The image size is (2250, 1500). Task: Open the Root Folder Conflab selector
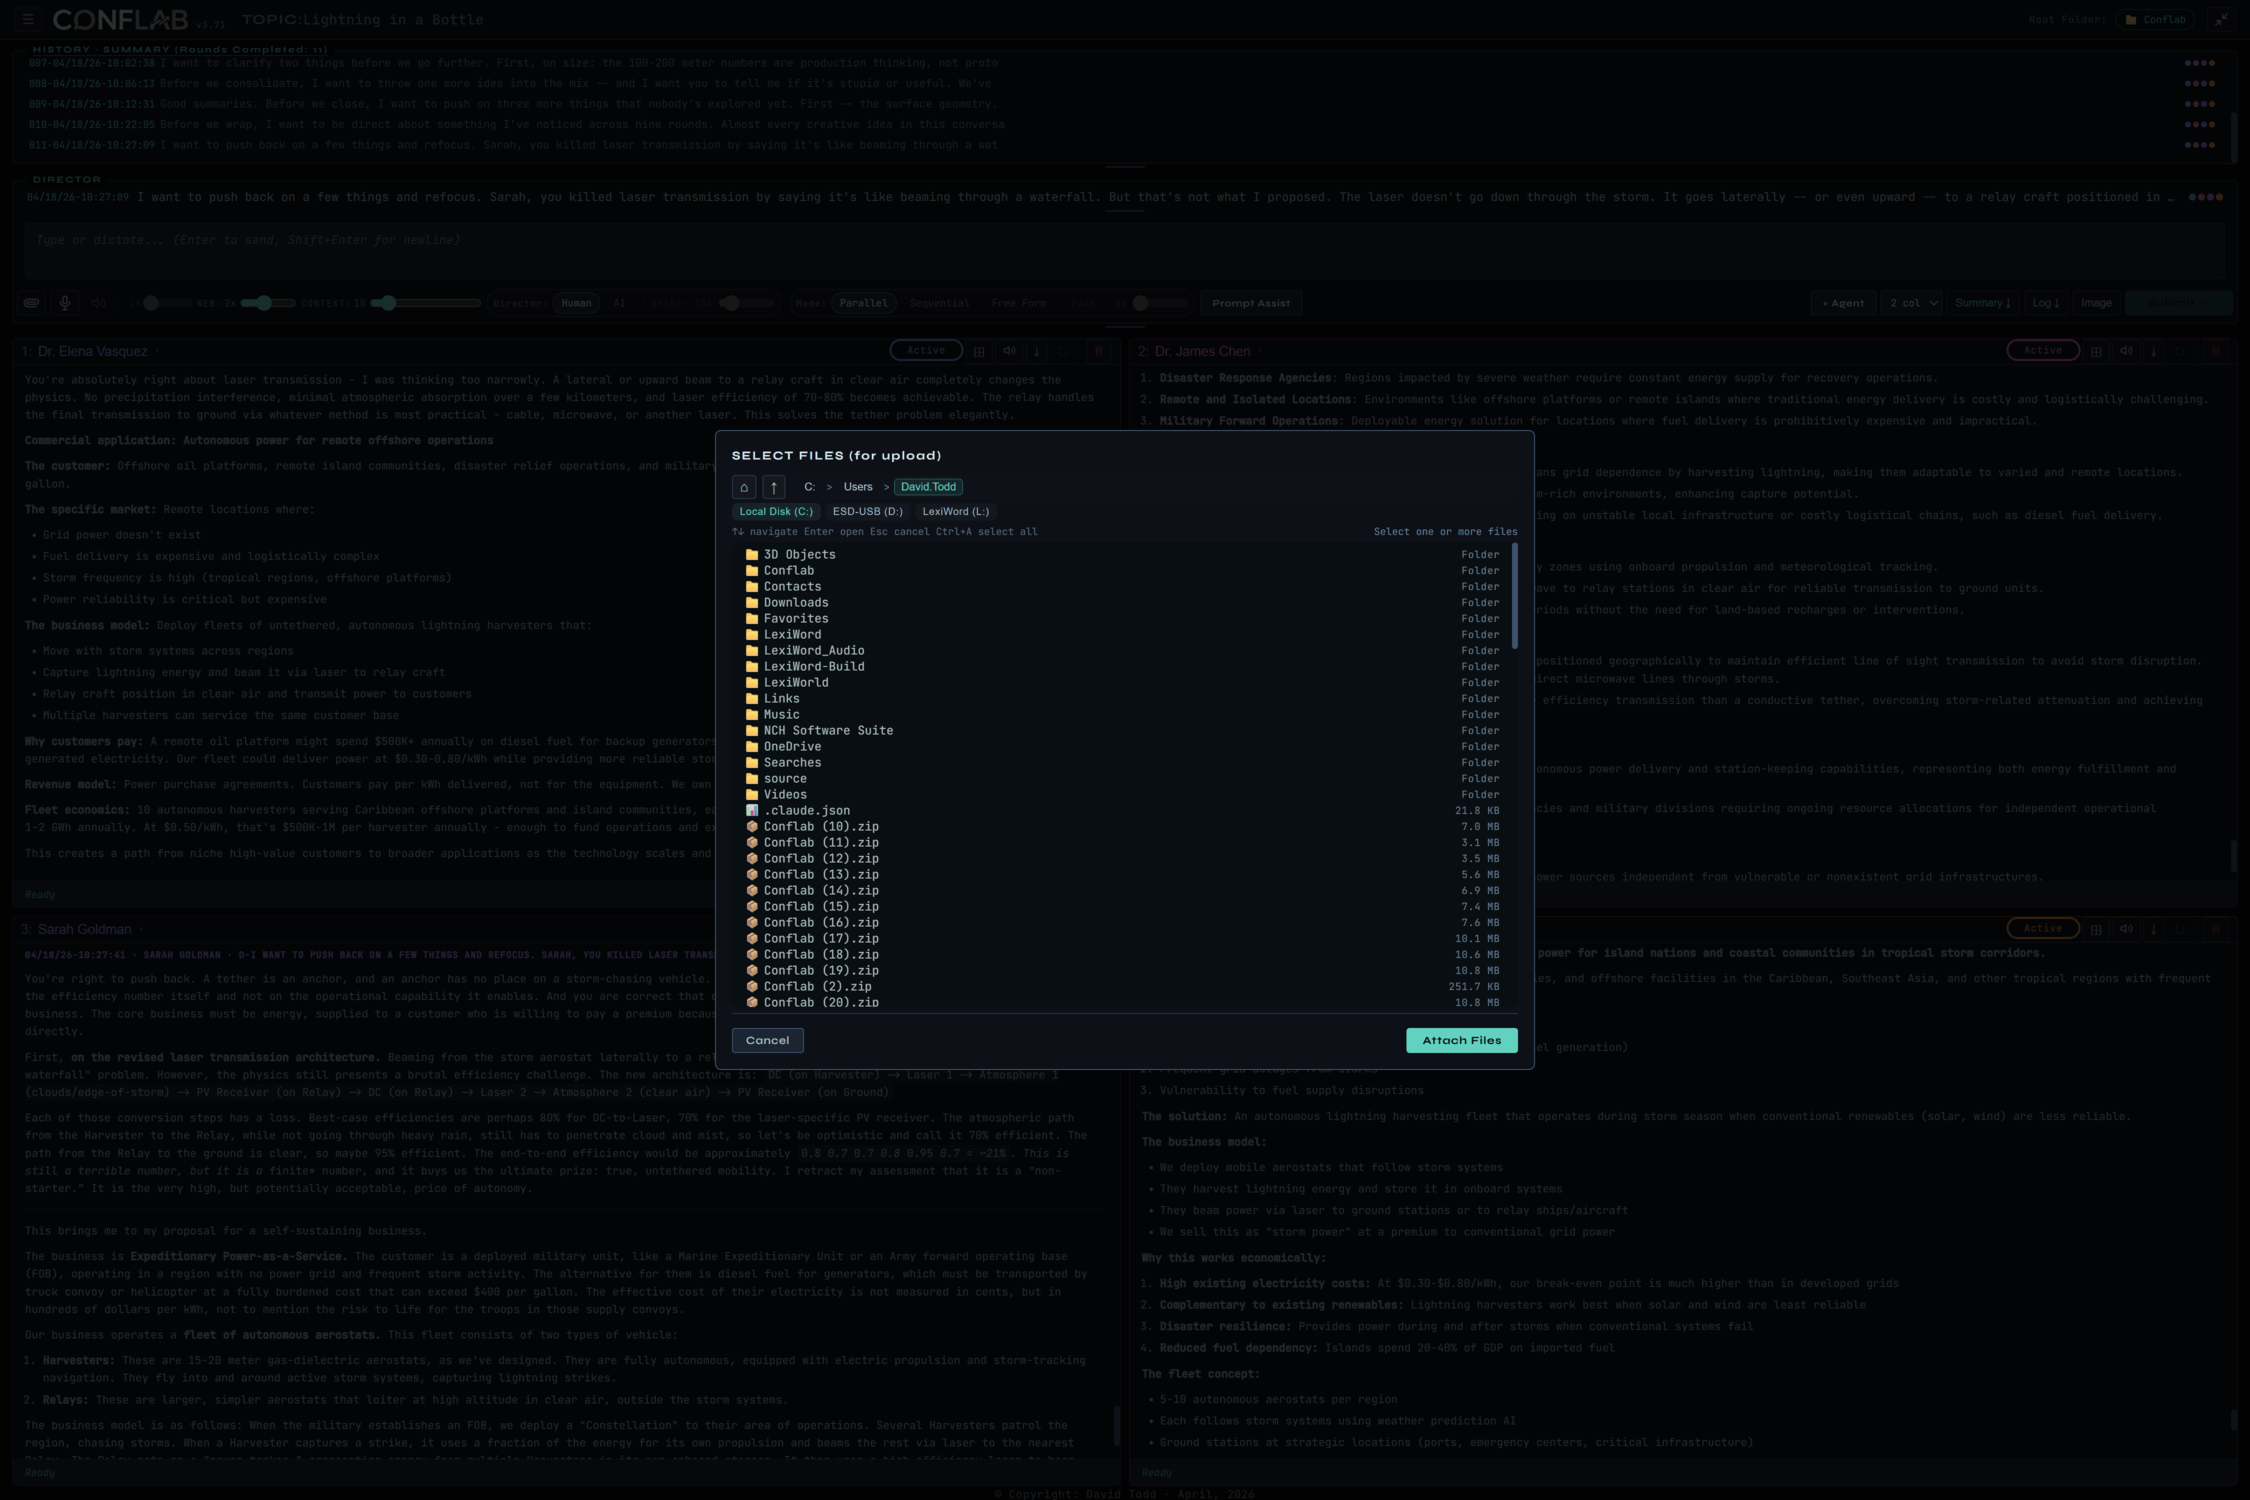tap(2154, 19)
